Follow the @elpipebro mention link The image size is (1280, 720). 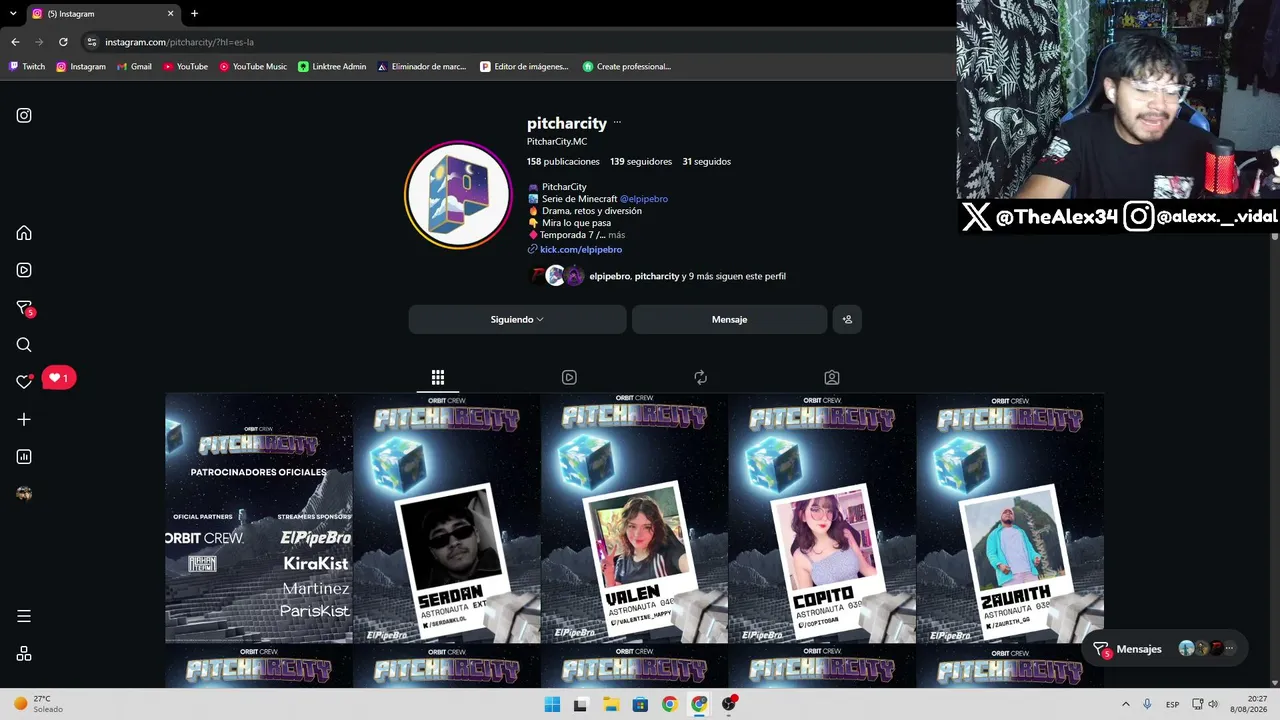point(644,199)
